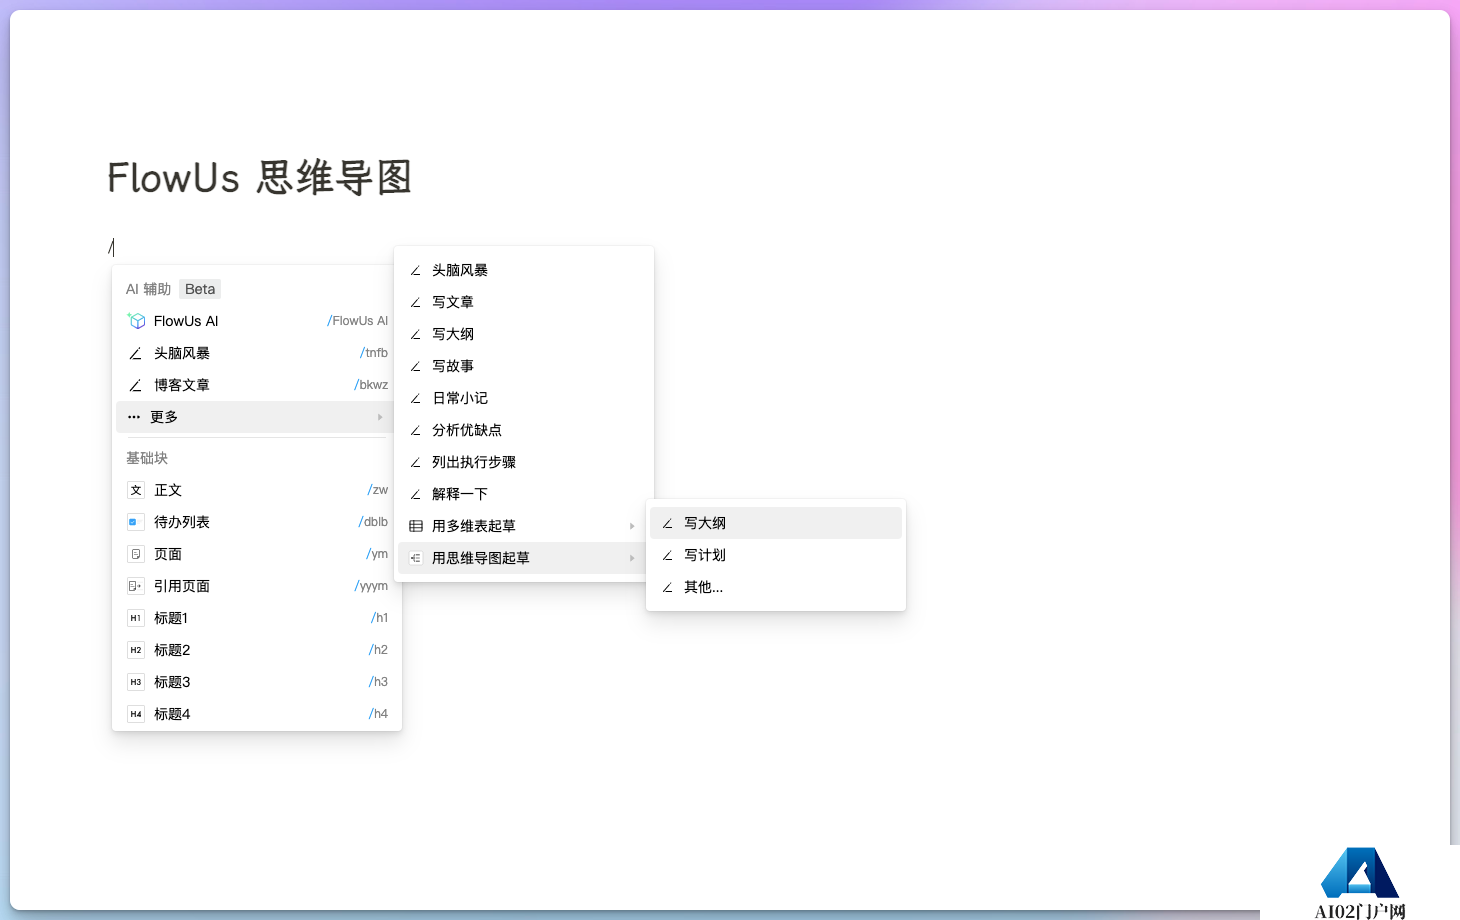Image resolution: width=1460 pixels, height=920 pixels.
Task: Select 写故事 menu entry
Action: [x=524, y=366]
